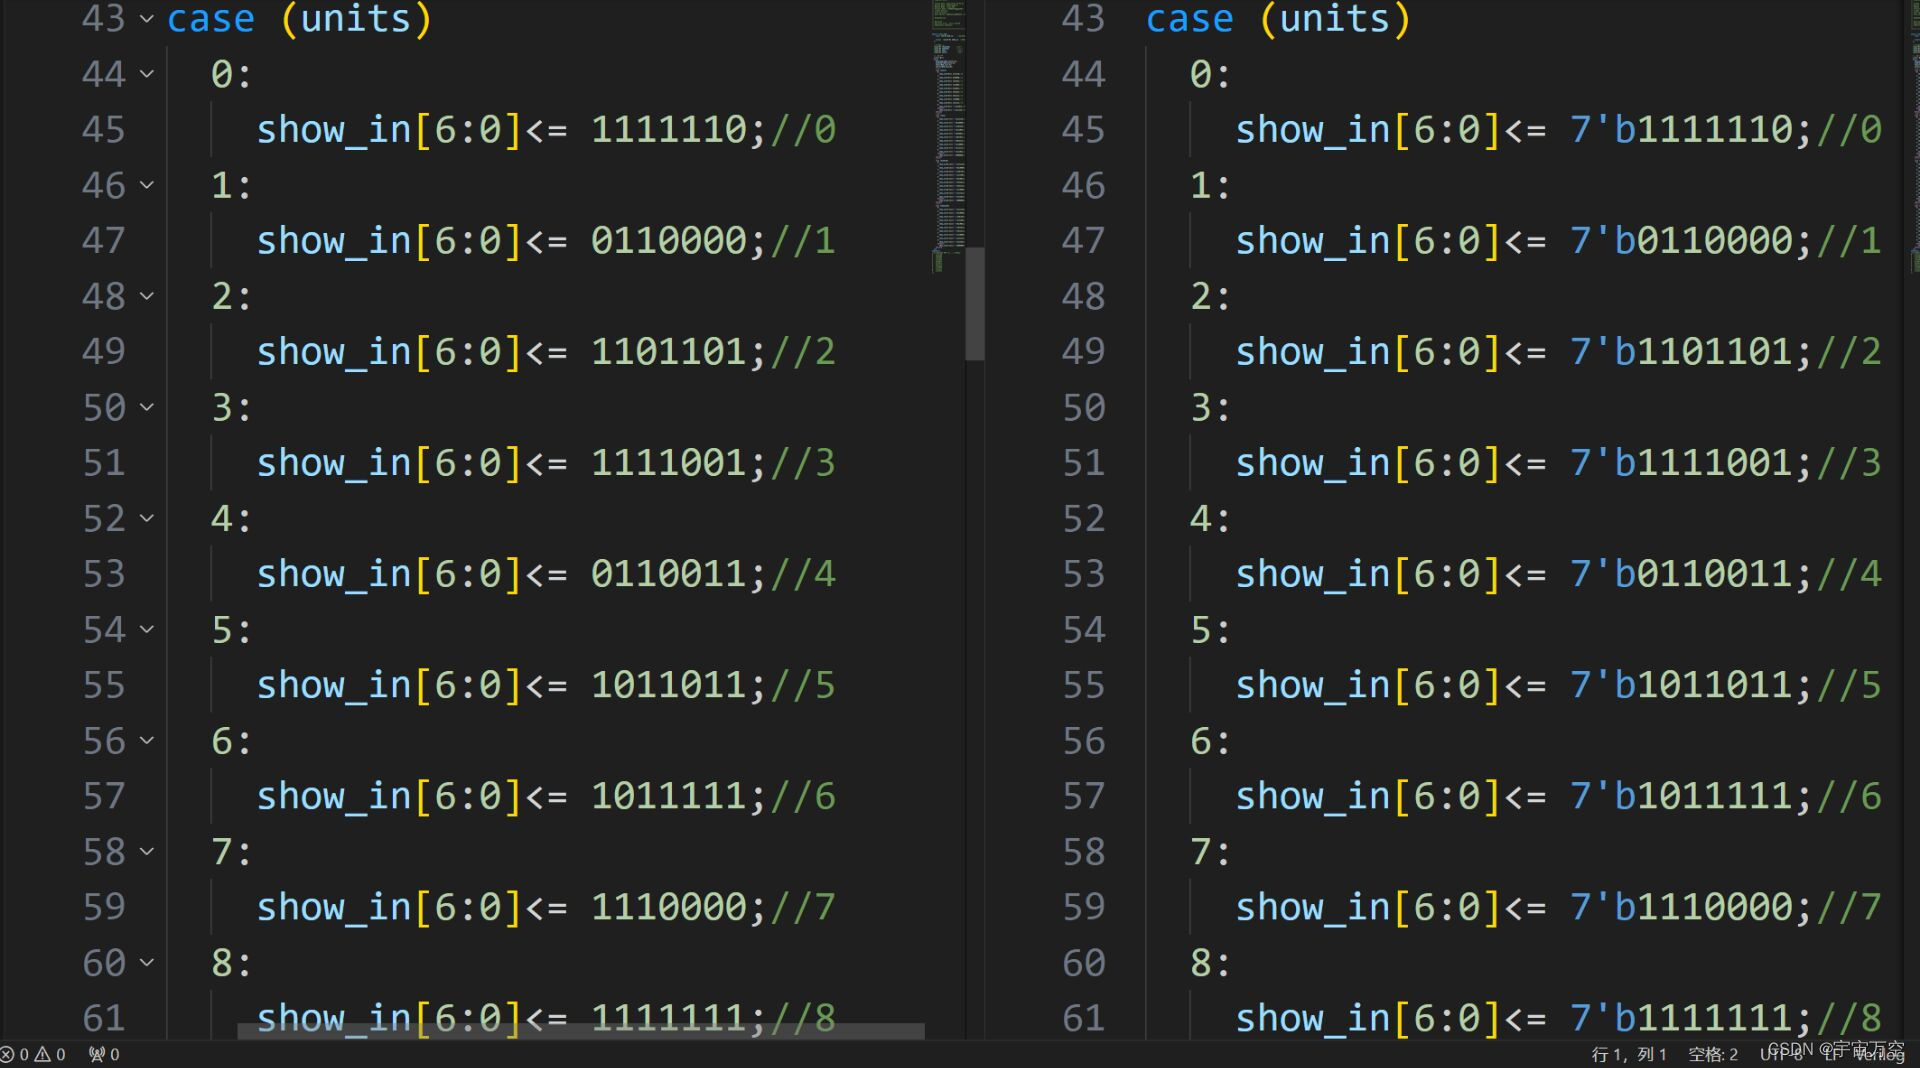Click '(units)' in the right editor line 43
The width and height of the screenshot is (1920, 1068).
coord(1335,19)
